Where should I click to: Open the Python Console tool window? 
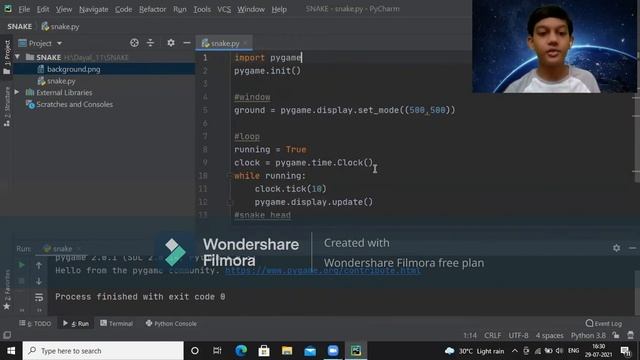click(171, 323)
